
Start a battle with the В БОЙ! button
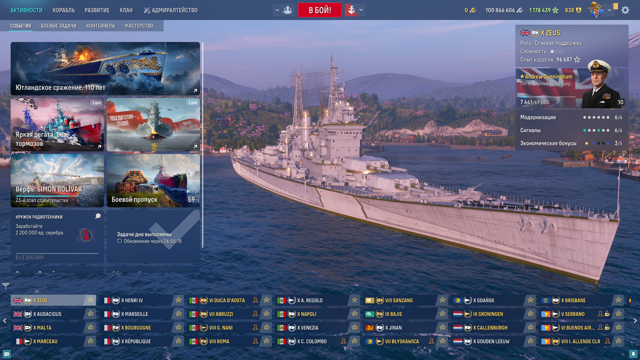320,10
